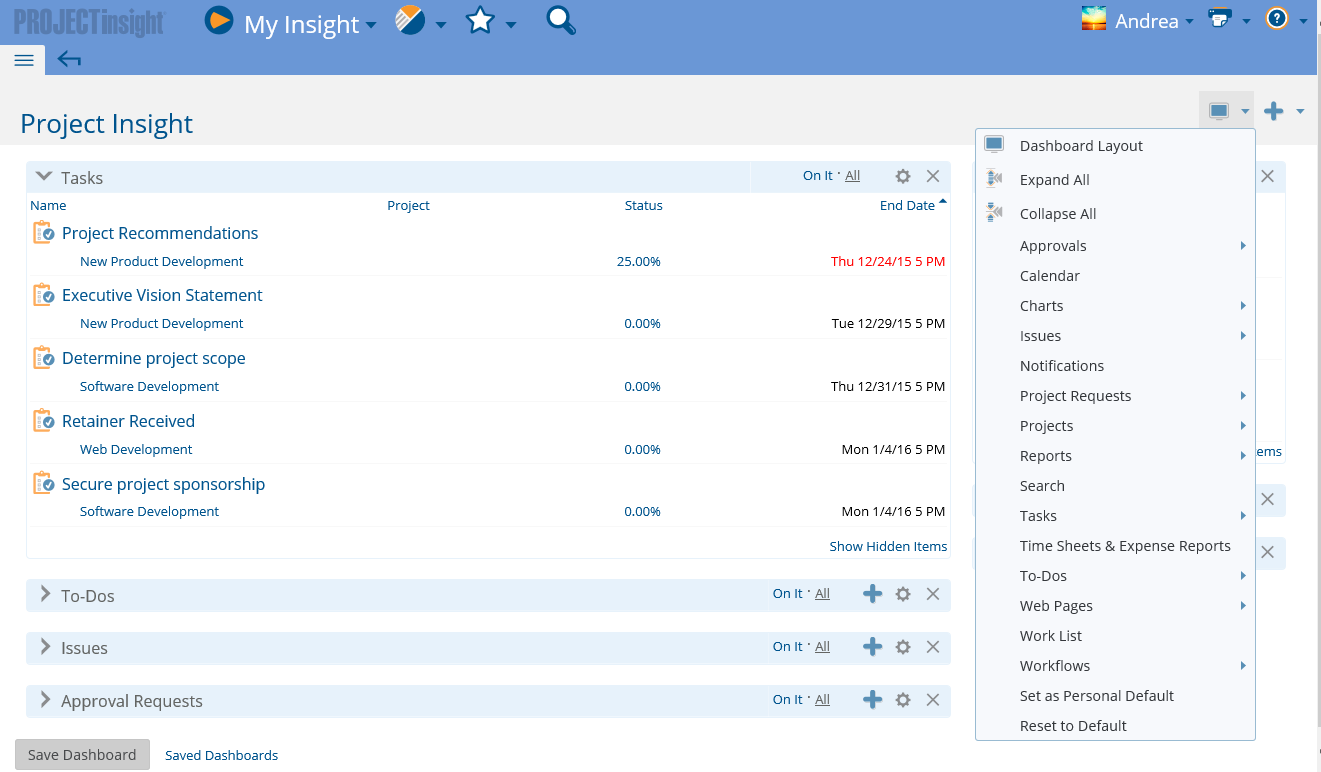Image resolution: width=1321 pixels, height=772 pixels.
Task: Open dropdown arrow next to plus icon
Action: [1300, 112]
